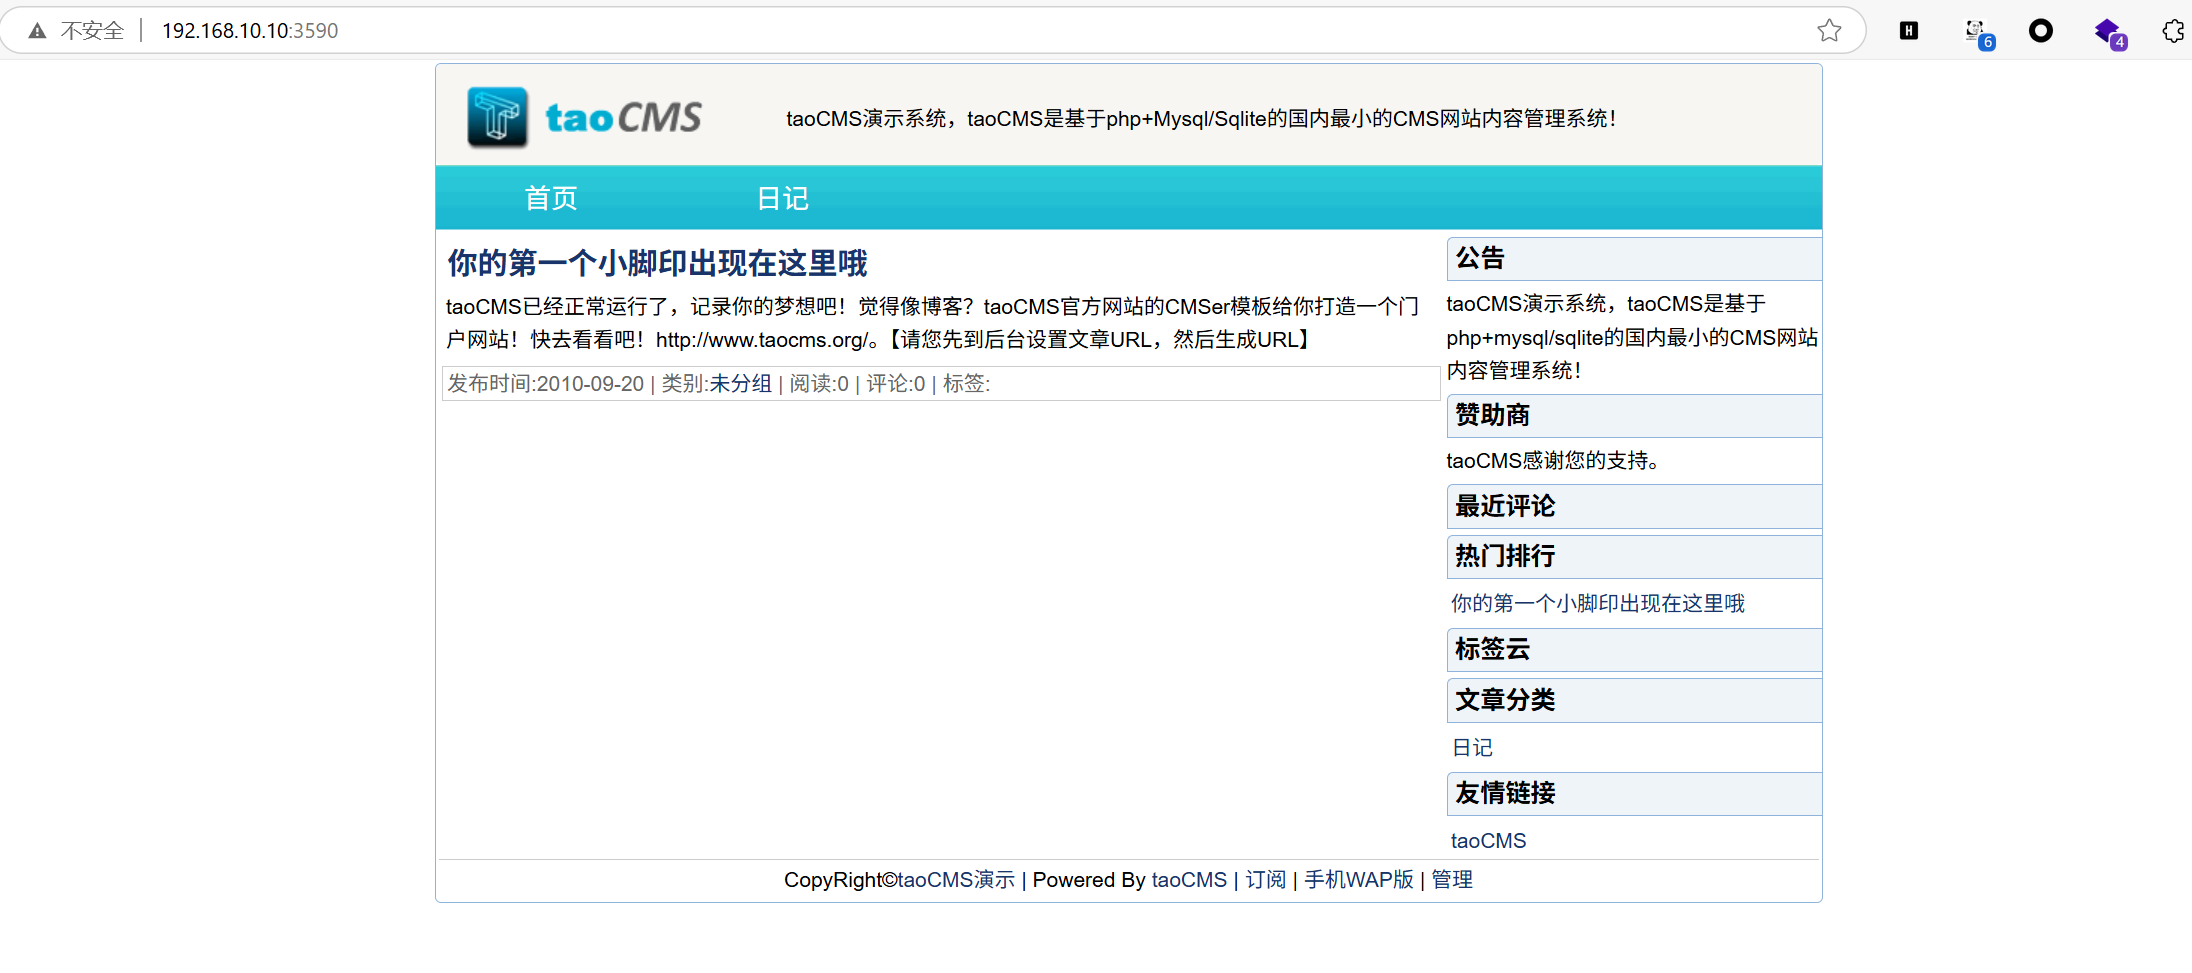
Task: Open the 日记 navigation tab
Action: tap(782, 198)
